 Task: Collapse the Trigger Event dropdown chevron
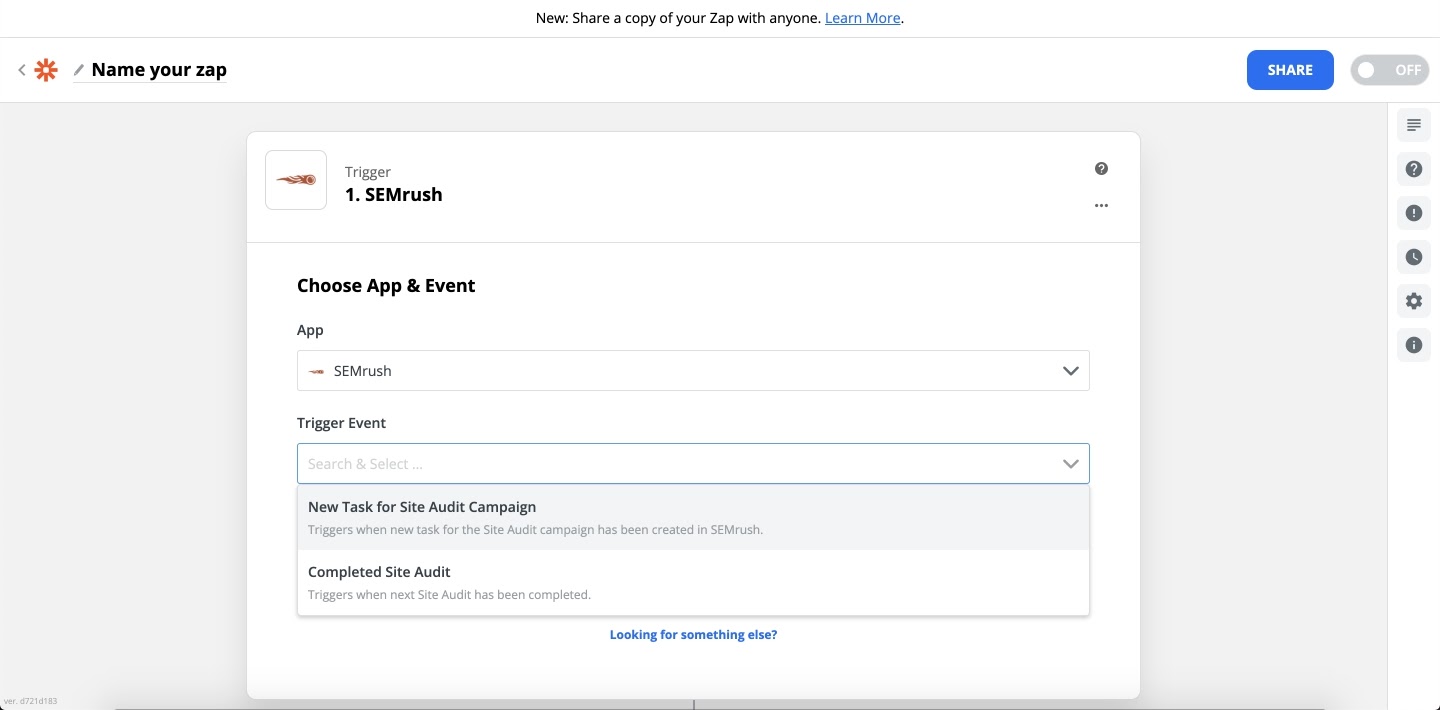(x=1070, y=464)
